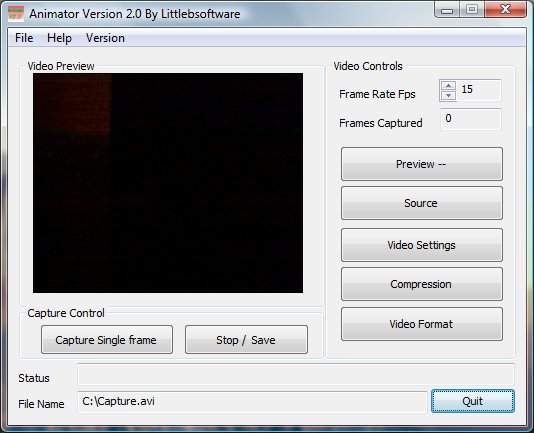Quit the Animator application

[473, 401]
